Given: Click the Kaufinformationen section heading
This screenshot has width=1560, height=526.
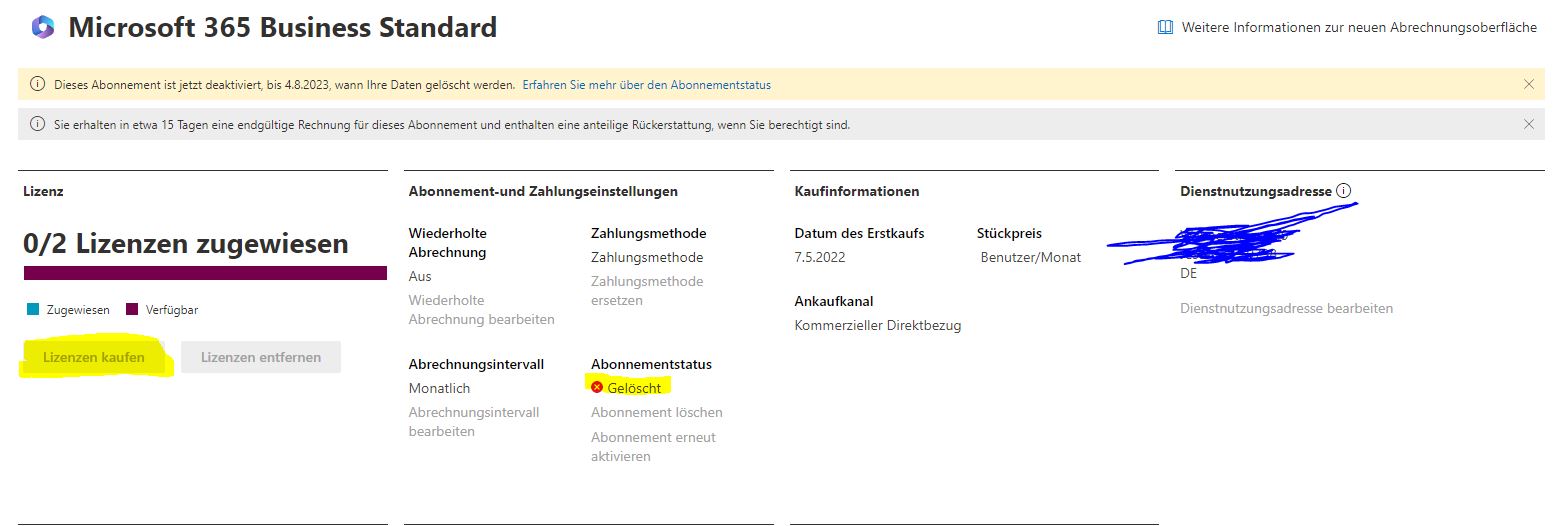Looking at the screenshot, I should pyautogui.click(x=857, y=191).
